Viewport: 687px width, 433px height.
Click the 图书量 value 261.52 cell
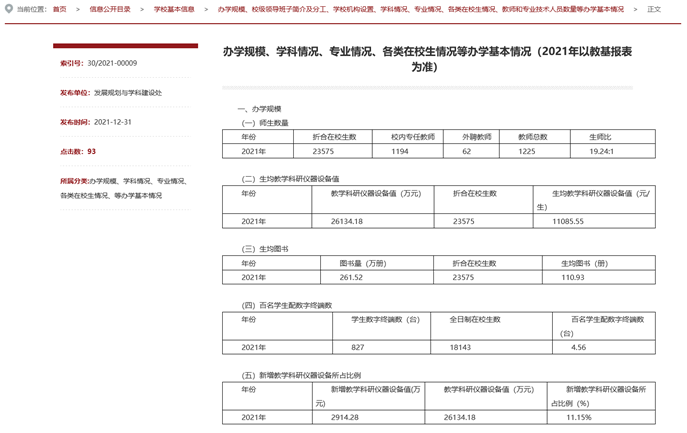point(351,277)
